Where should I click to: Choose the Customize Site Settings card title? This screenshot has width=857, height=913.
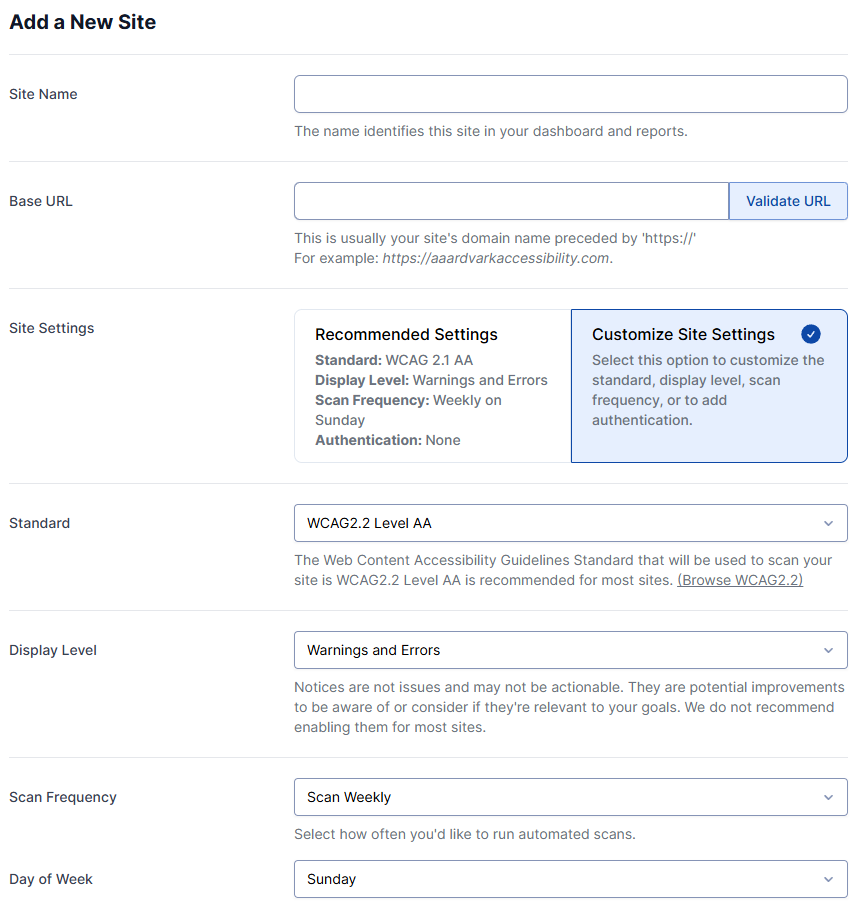683,335
